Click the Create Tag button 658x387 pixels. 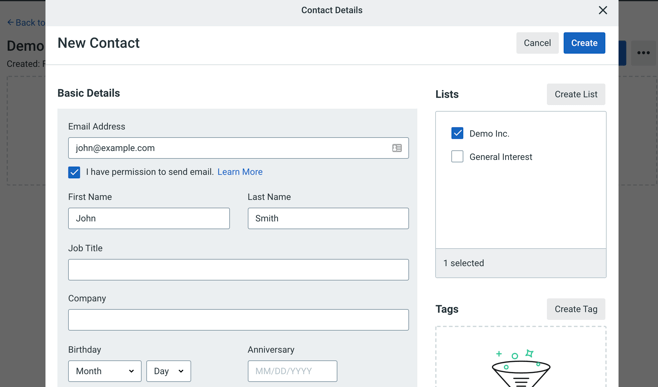click(576, 309)
